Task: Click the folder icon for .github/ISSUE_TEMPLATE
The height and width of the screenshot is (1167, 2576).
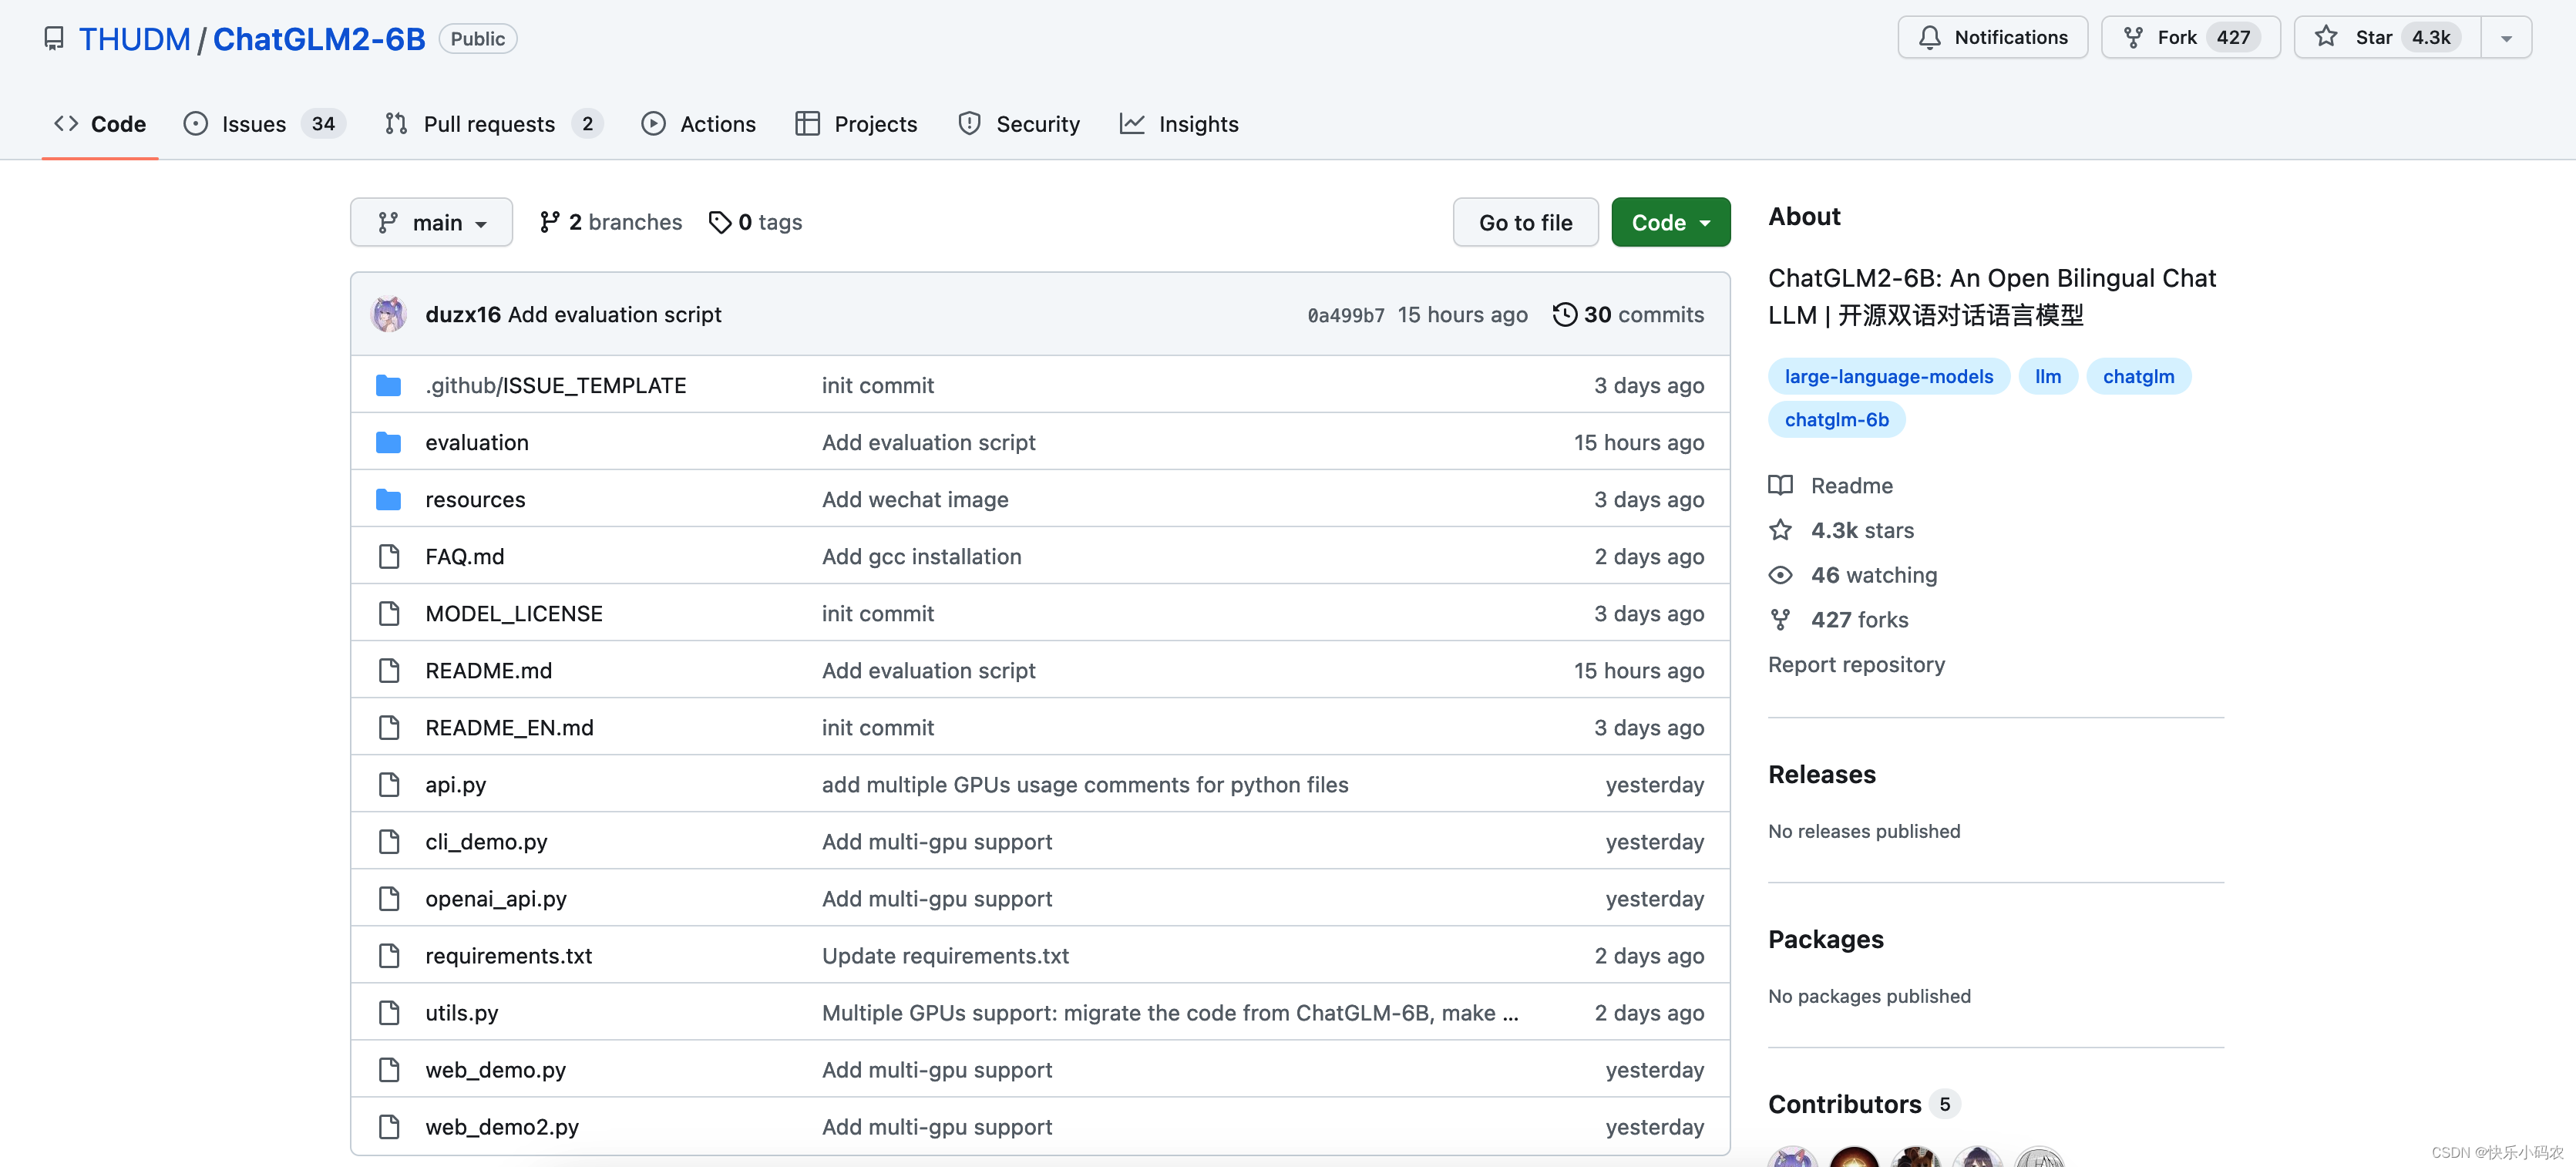Action: coord(389,386)
